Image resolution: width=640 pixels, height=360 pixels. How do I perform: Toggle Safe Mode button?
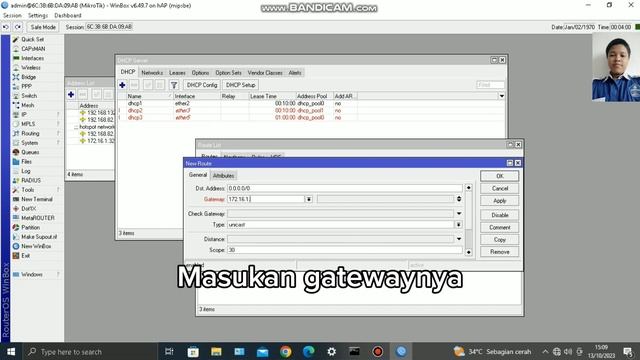tap(43, 27)
